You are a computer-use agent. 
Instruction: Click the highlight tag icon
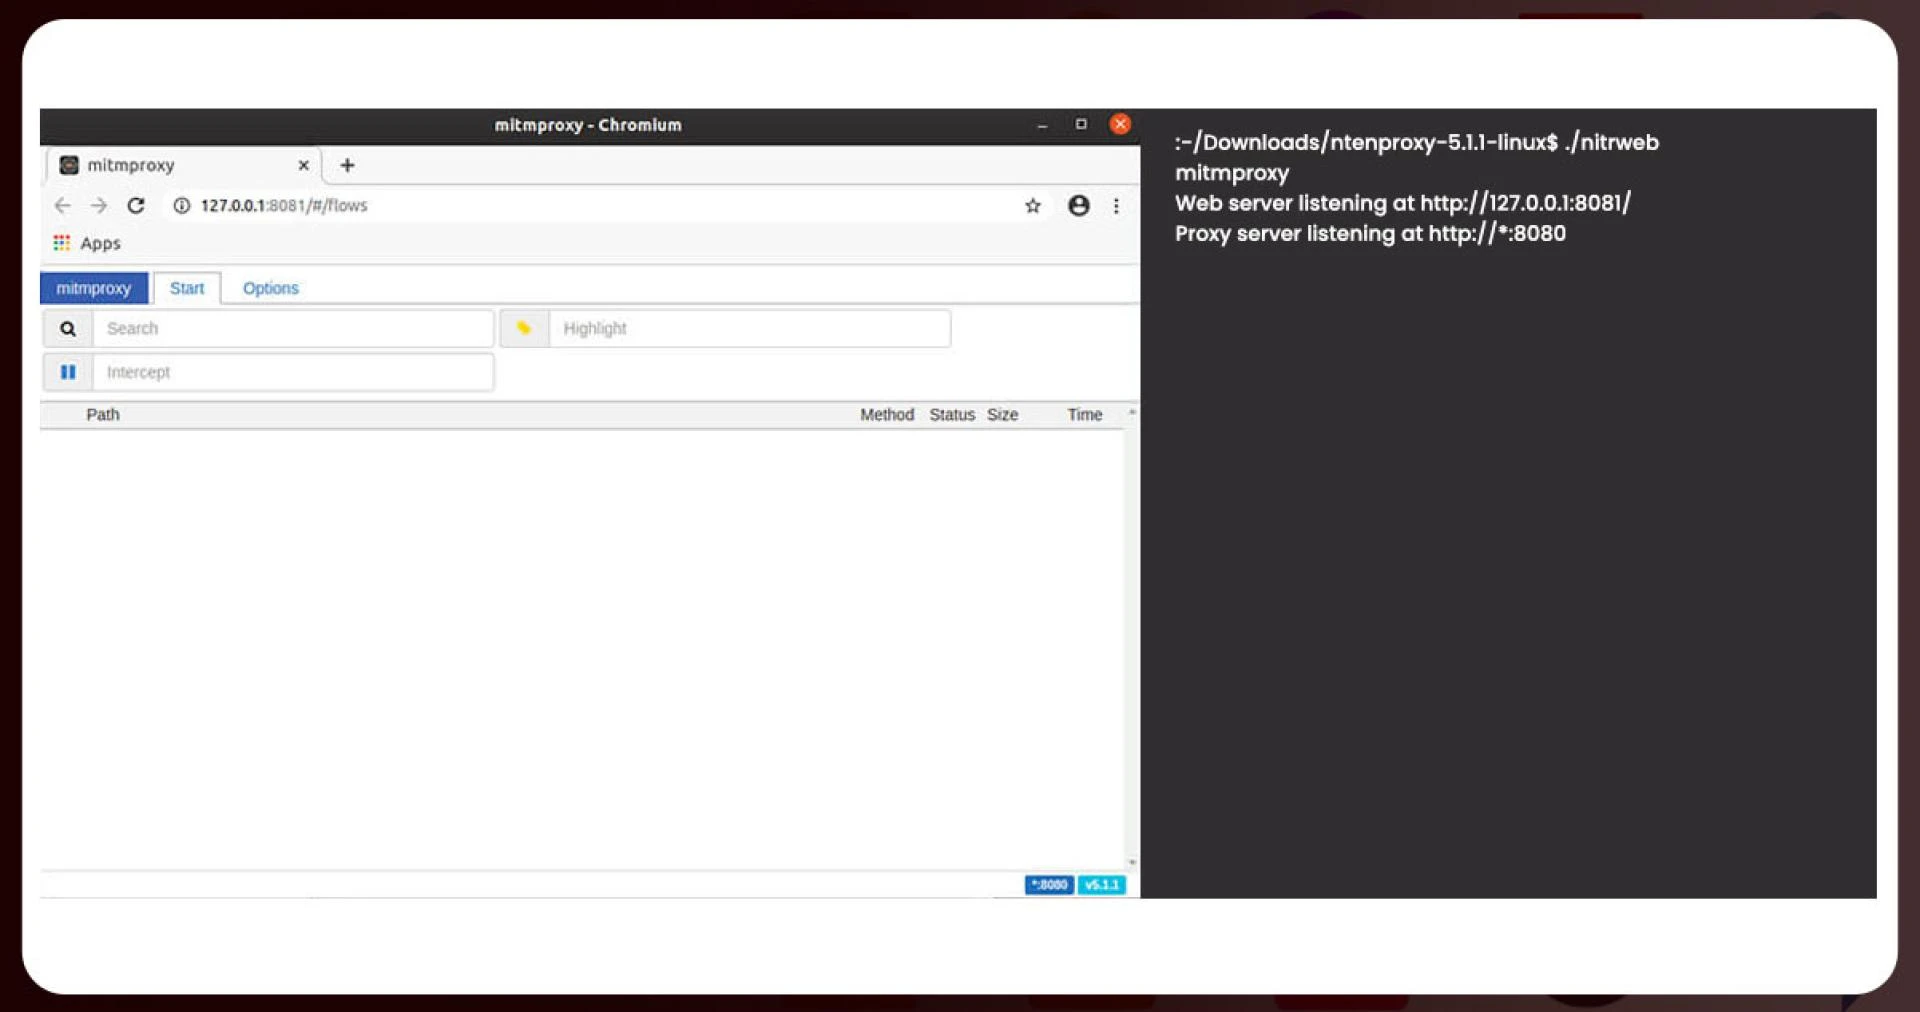coord(524,329)
